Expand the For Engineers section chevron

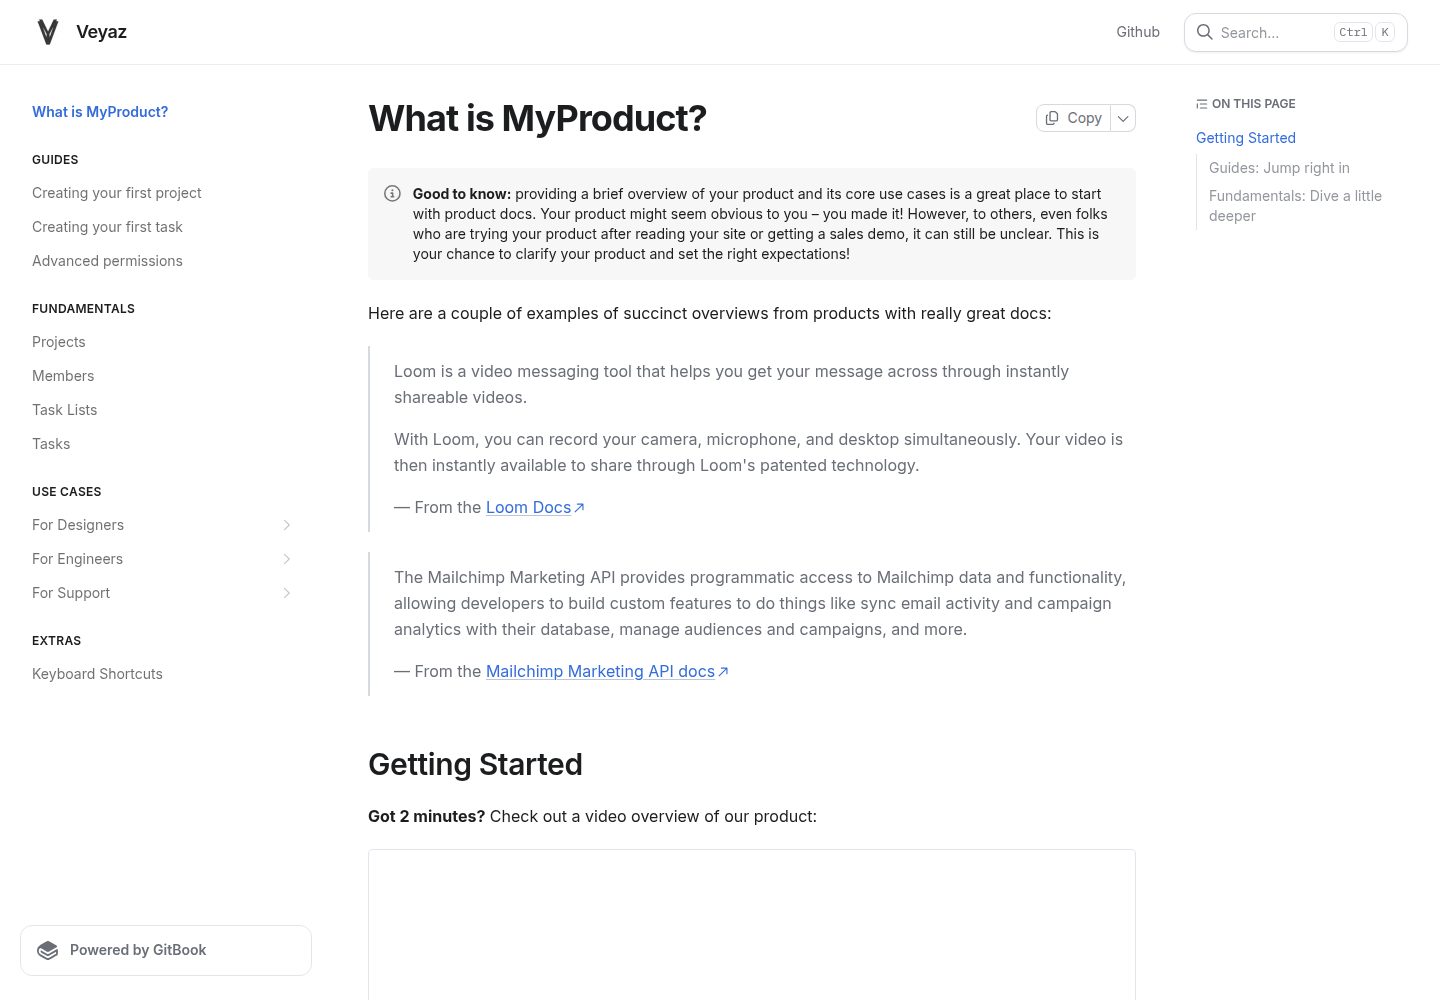[287, 559]
